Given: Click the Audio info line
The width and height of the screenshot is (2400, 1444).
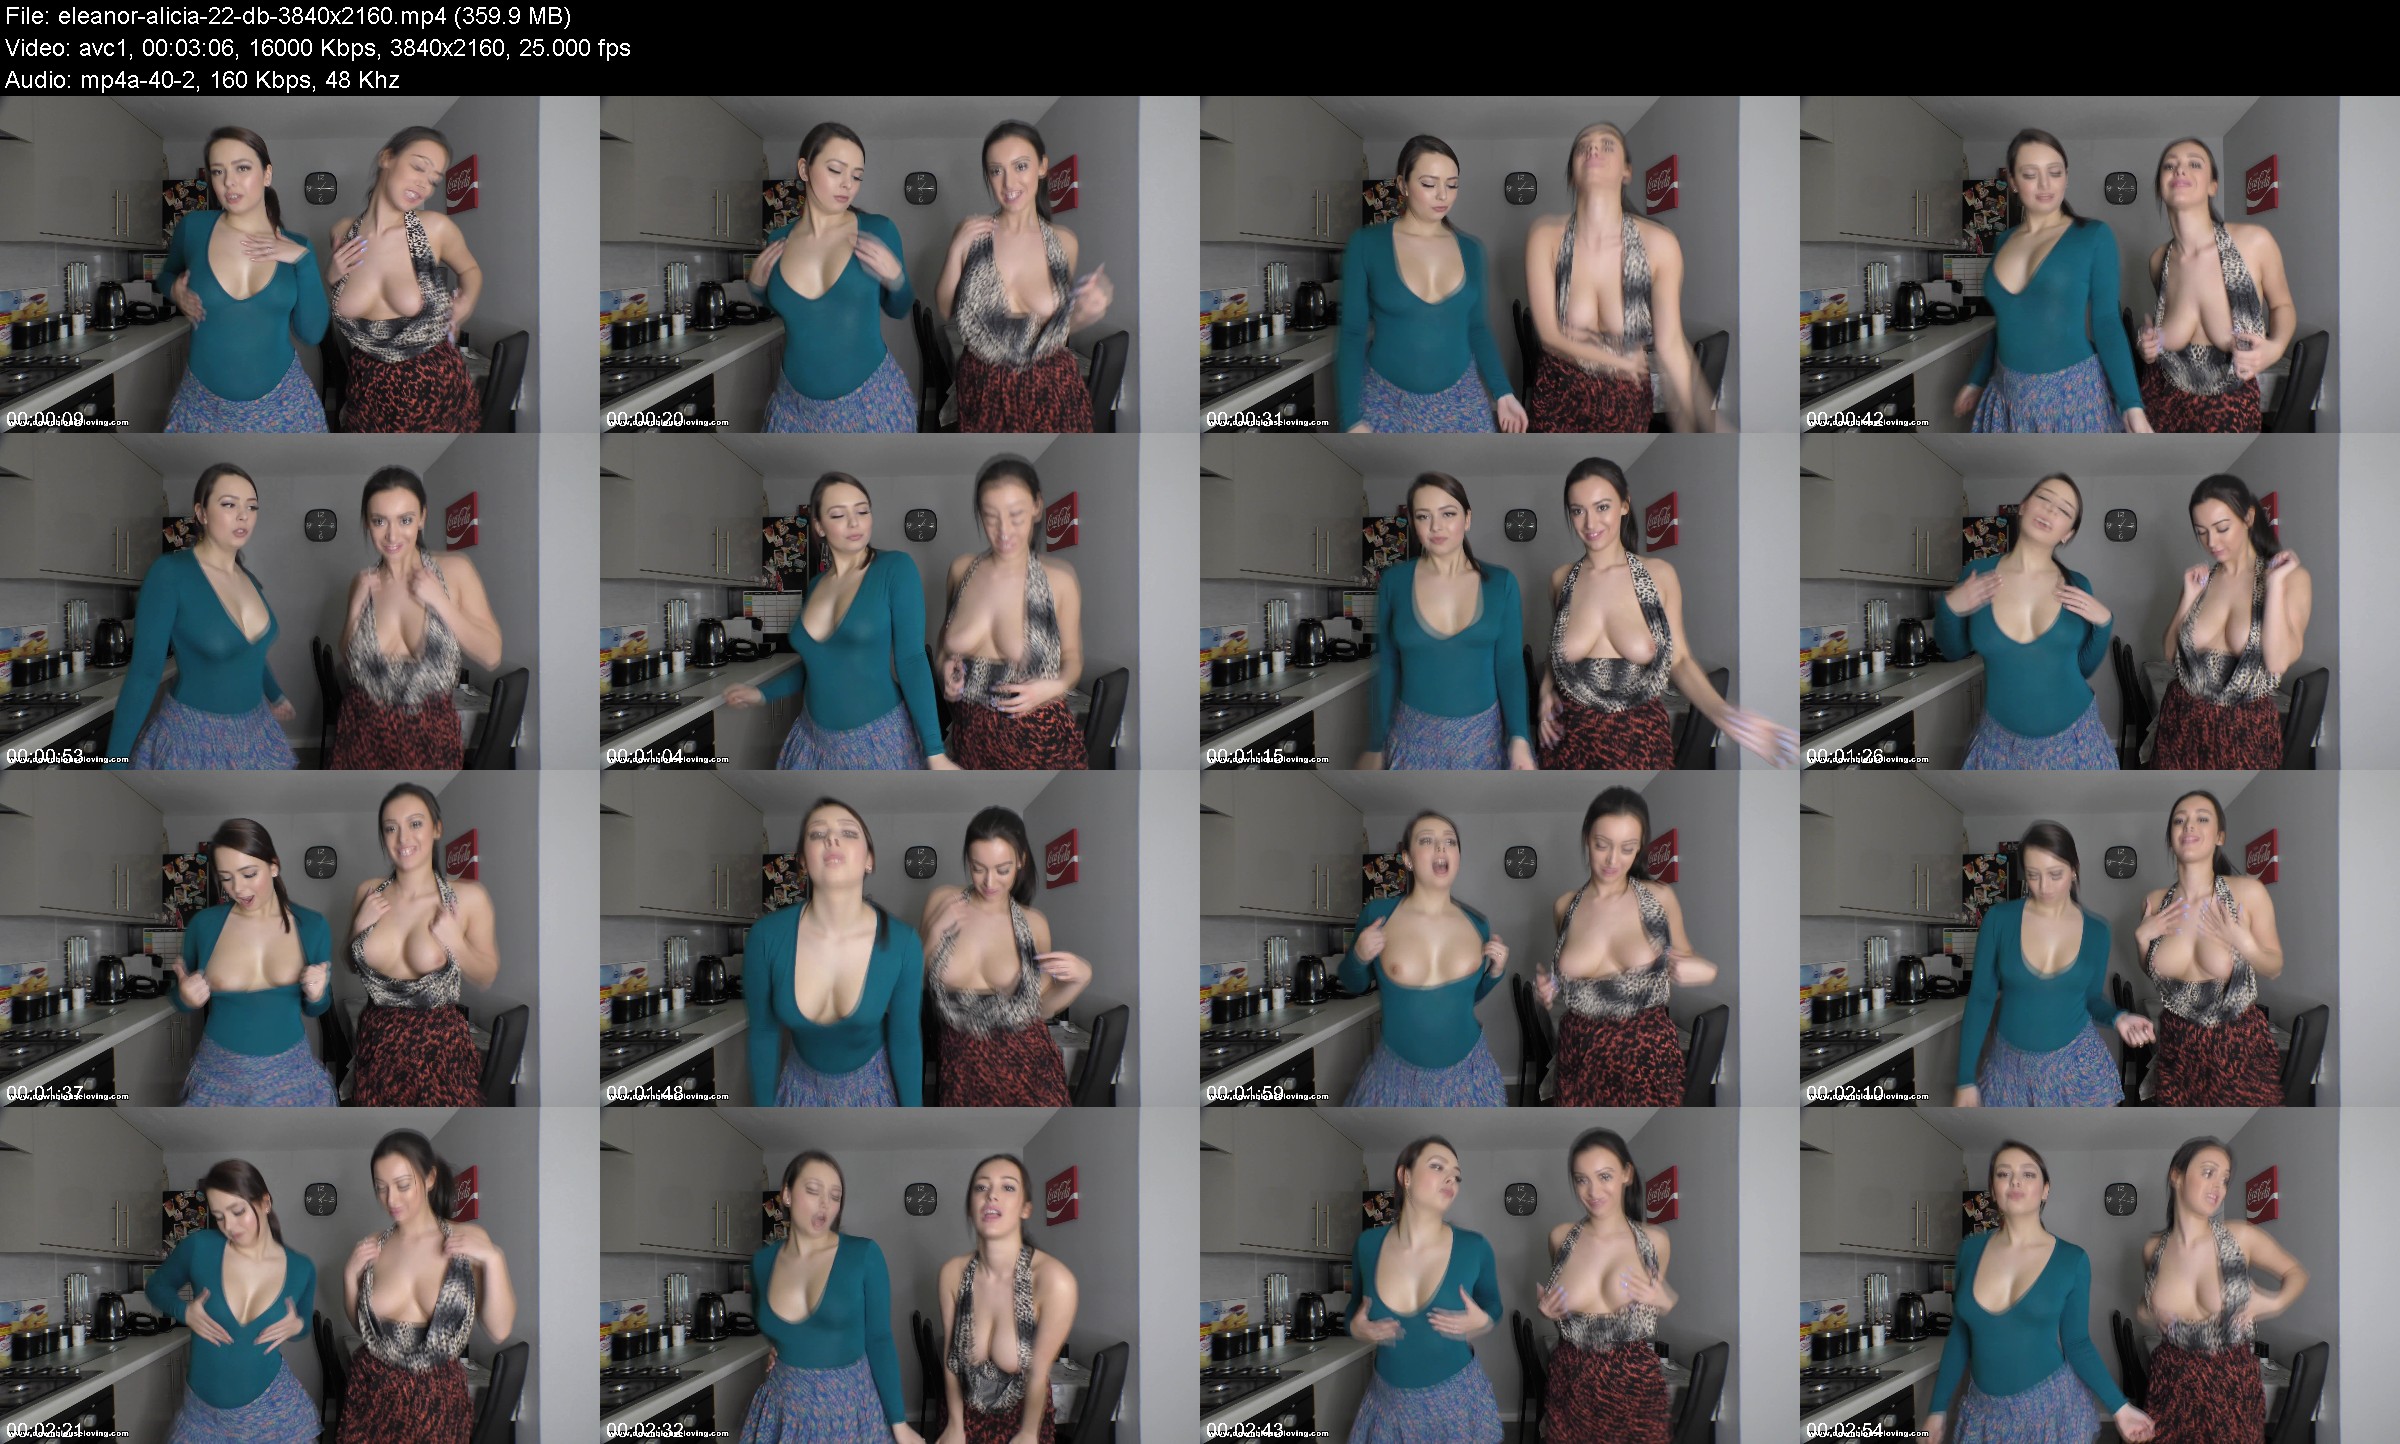Looking at the screenshot, I should (202, 80).
